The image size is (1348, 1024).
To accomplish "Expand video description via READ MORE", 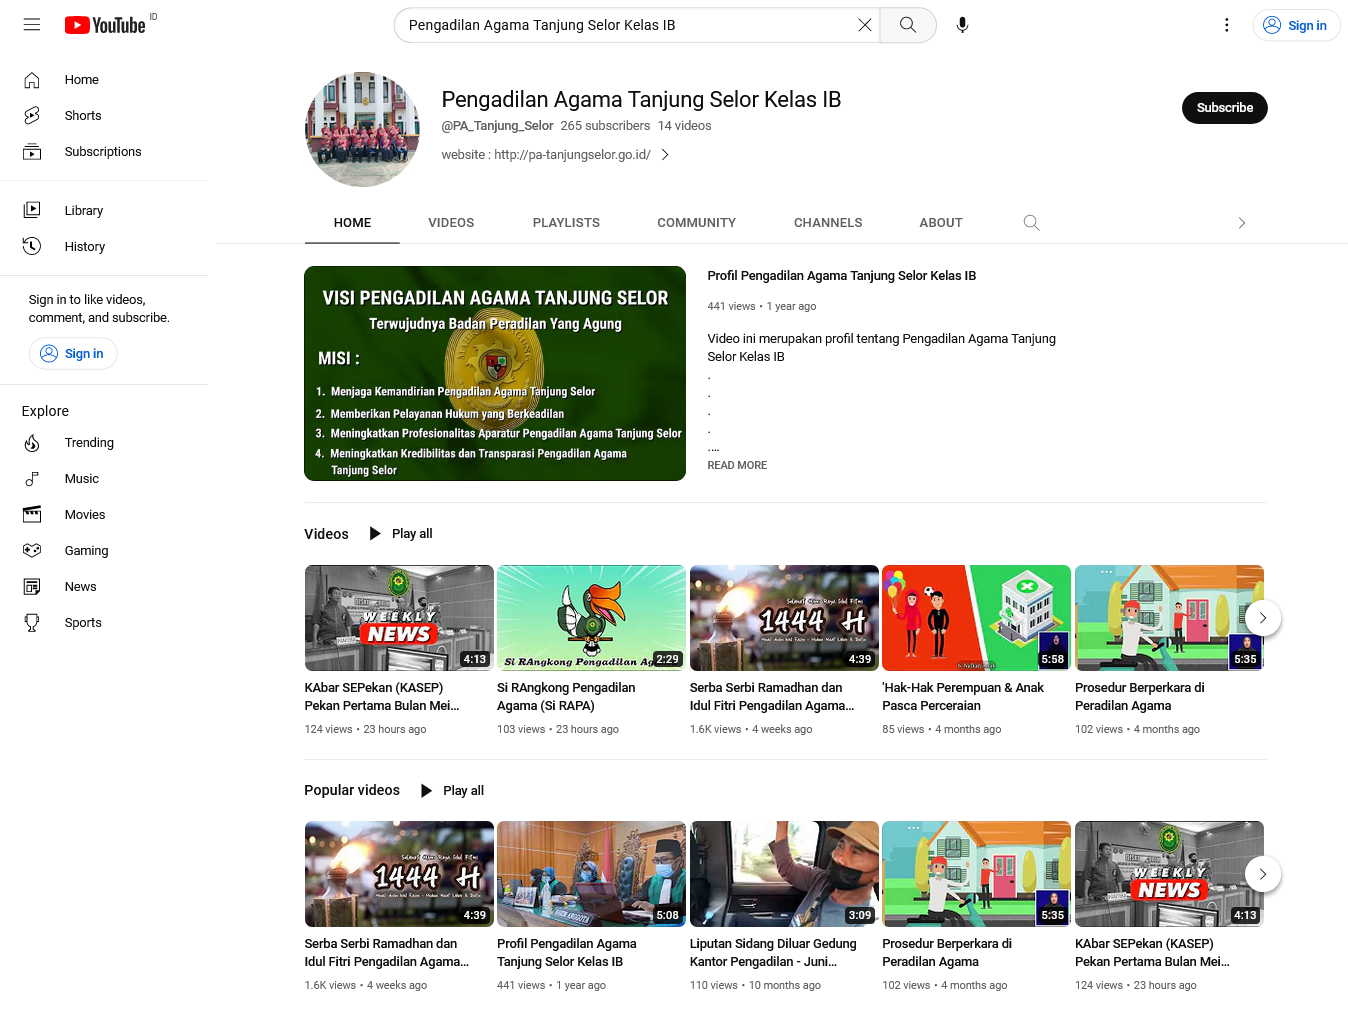I will (x=737, y=465).
